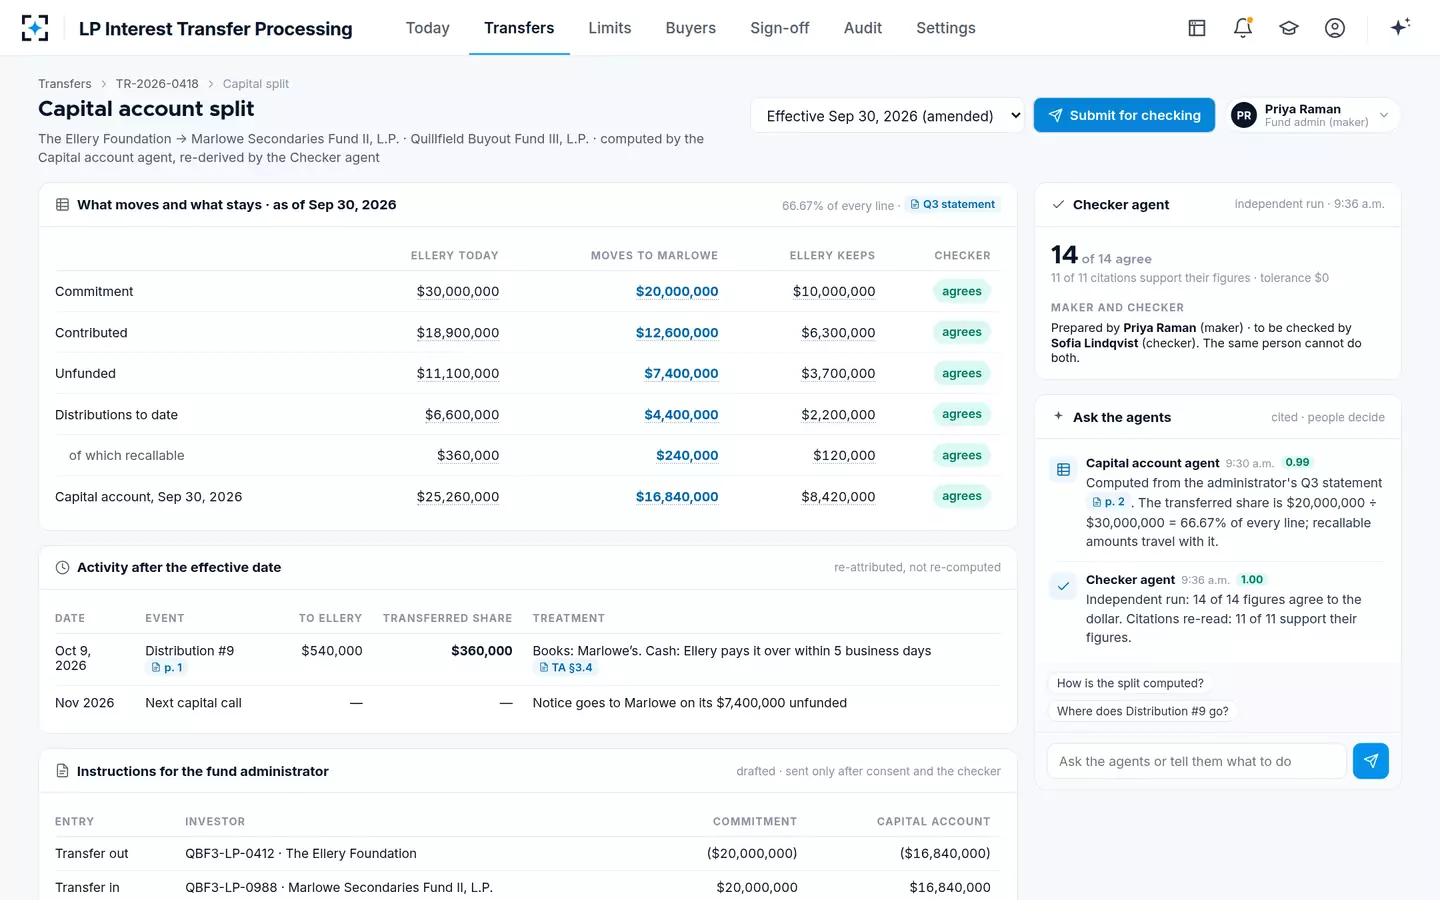
Task: Open the Sign-off tab
Action: coord(780,28)
